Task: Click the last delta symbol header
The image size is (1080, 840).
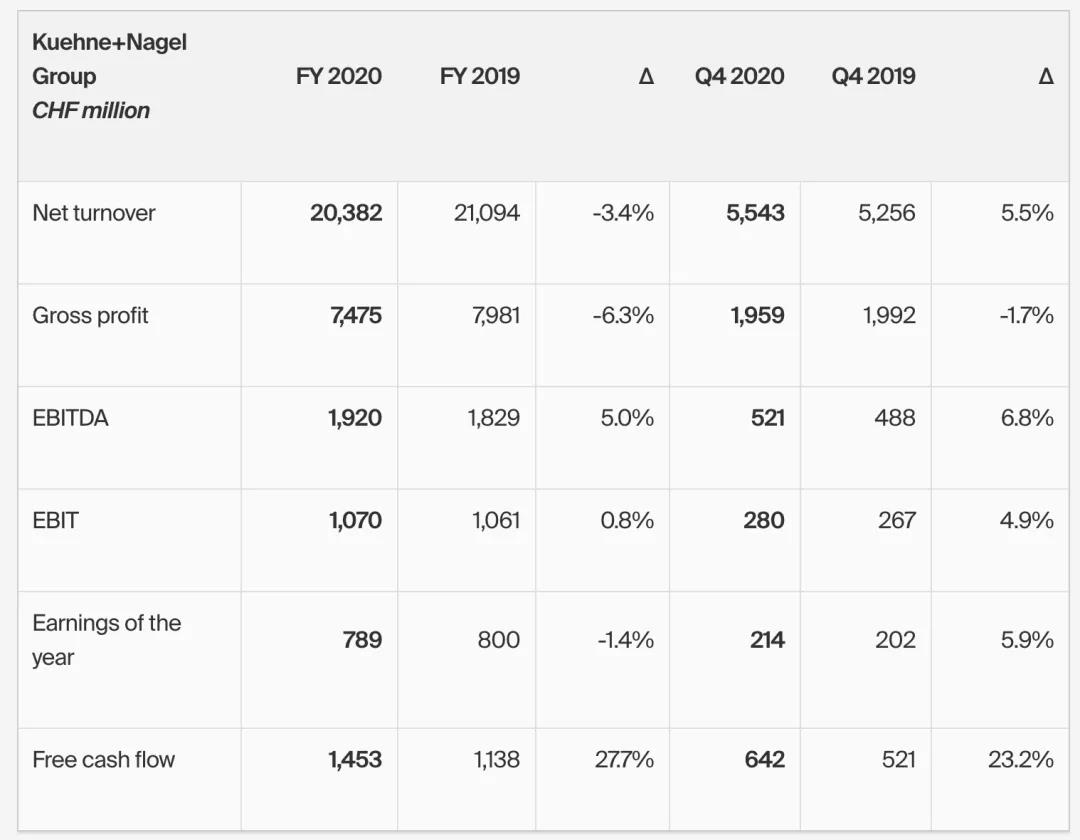Action: point(1045,77)
